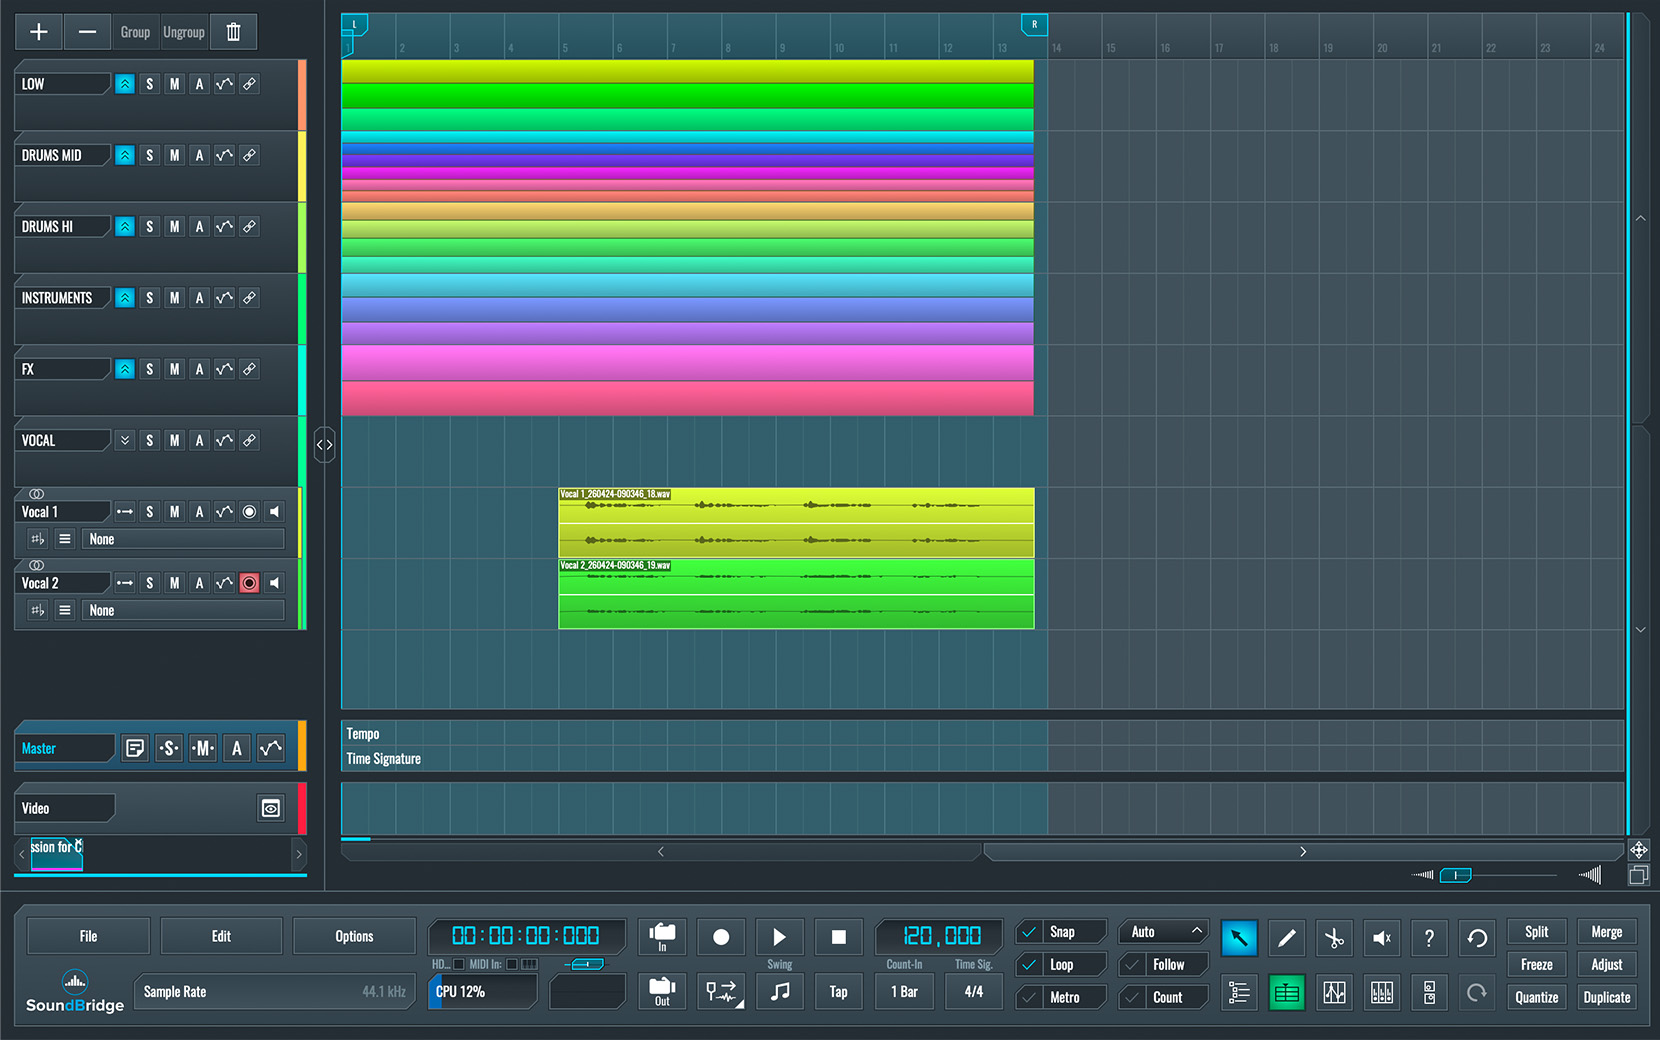Select the pointer arrow tool
The image size is (1660, 1040).
tap(1239, 938)
